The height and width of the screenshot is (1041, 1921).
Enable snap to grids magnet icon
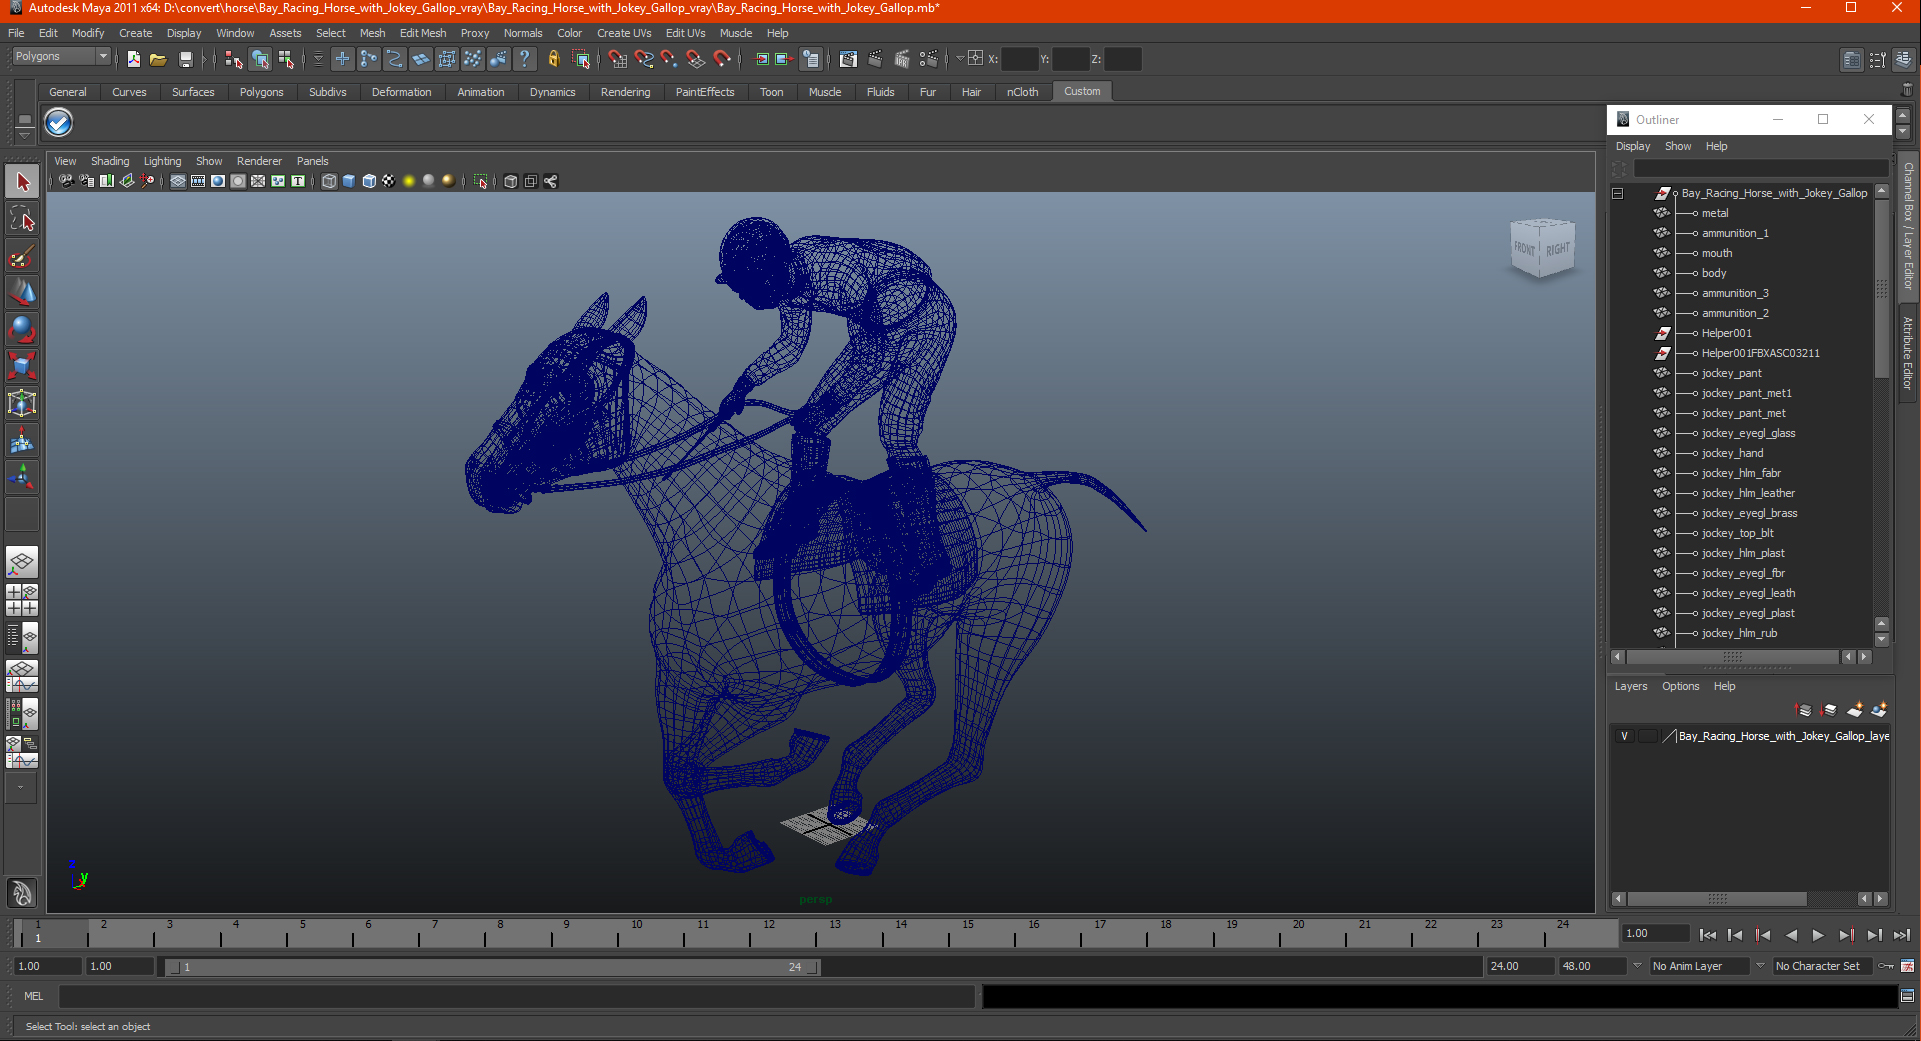(617, 59)
